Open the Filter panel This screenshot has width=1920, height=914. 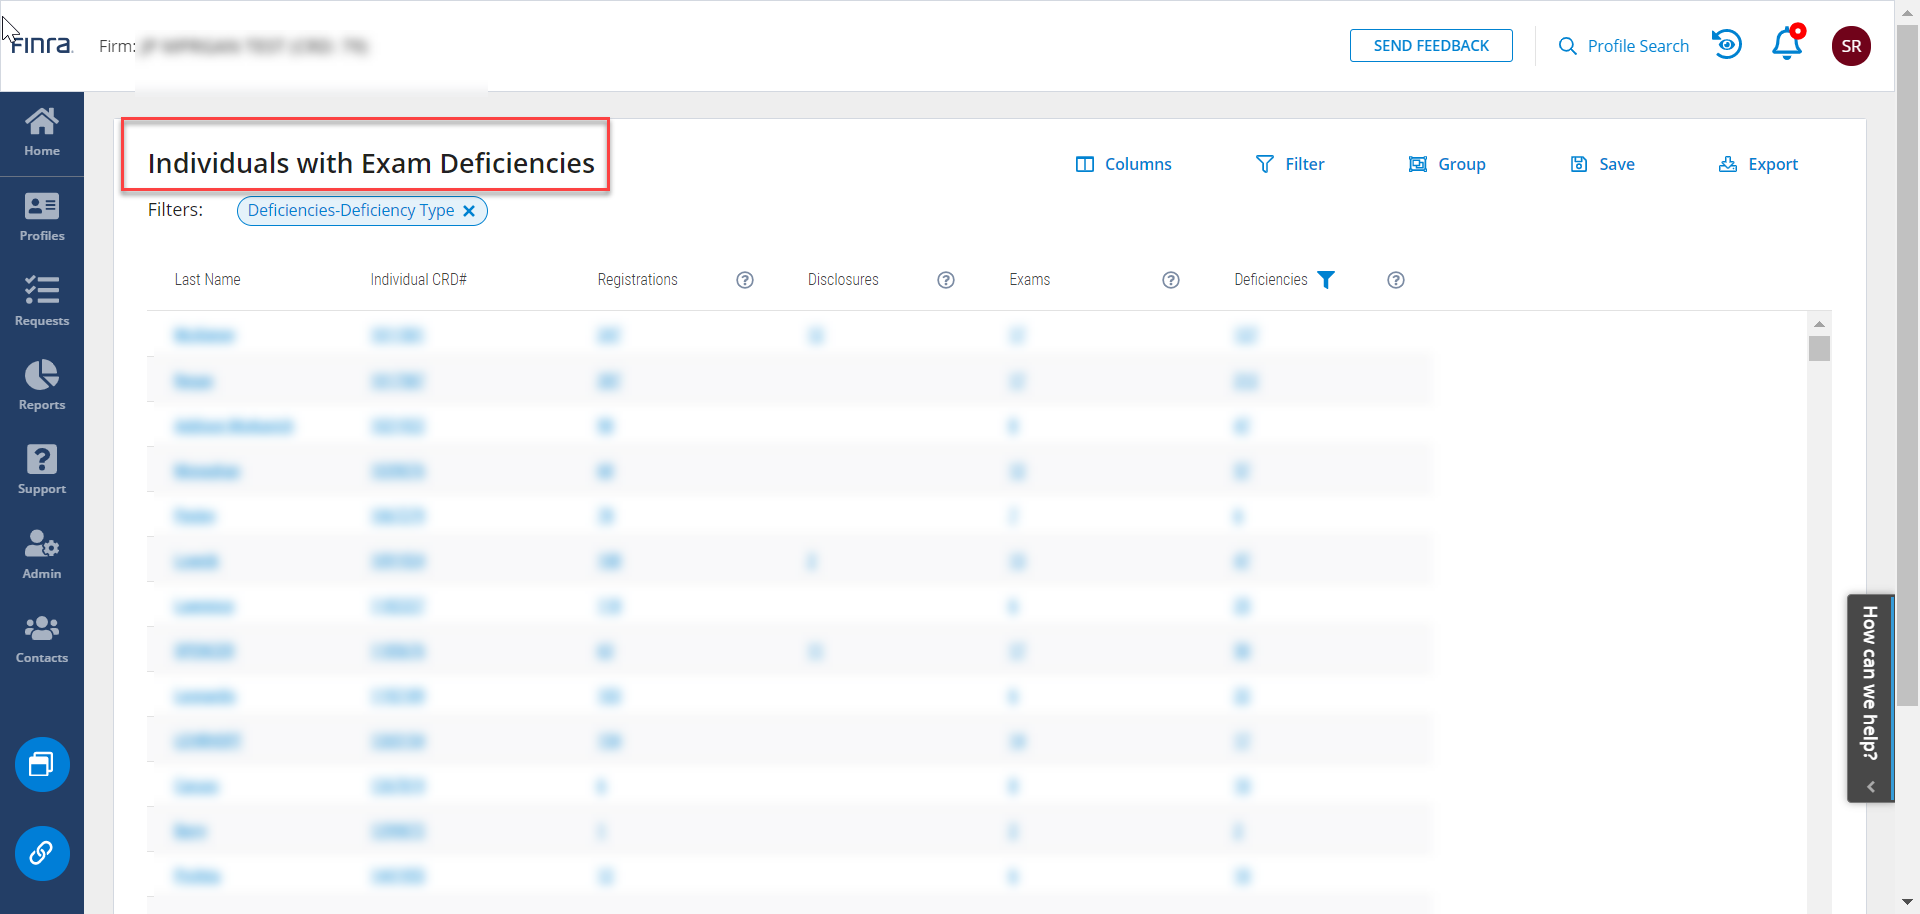coord(1290,164)
